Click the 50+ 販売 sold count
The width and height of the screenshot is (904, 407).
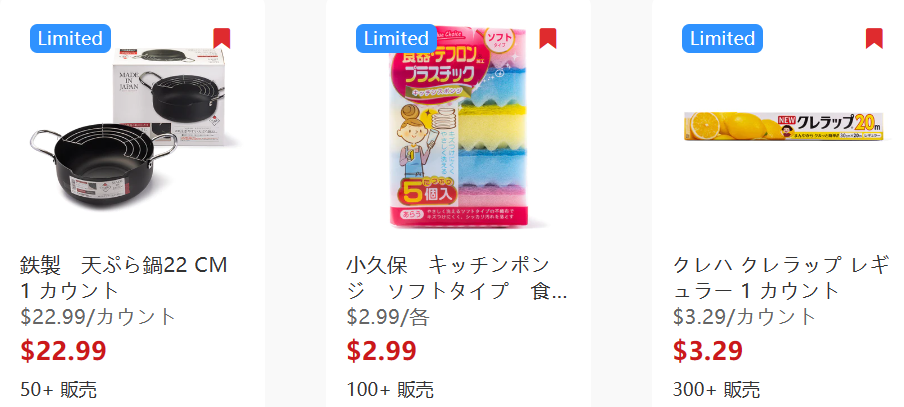58,390
